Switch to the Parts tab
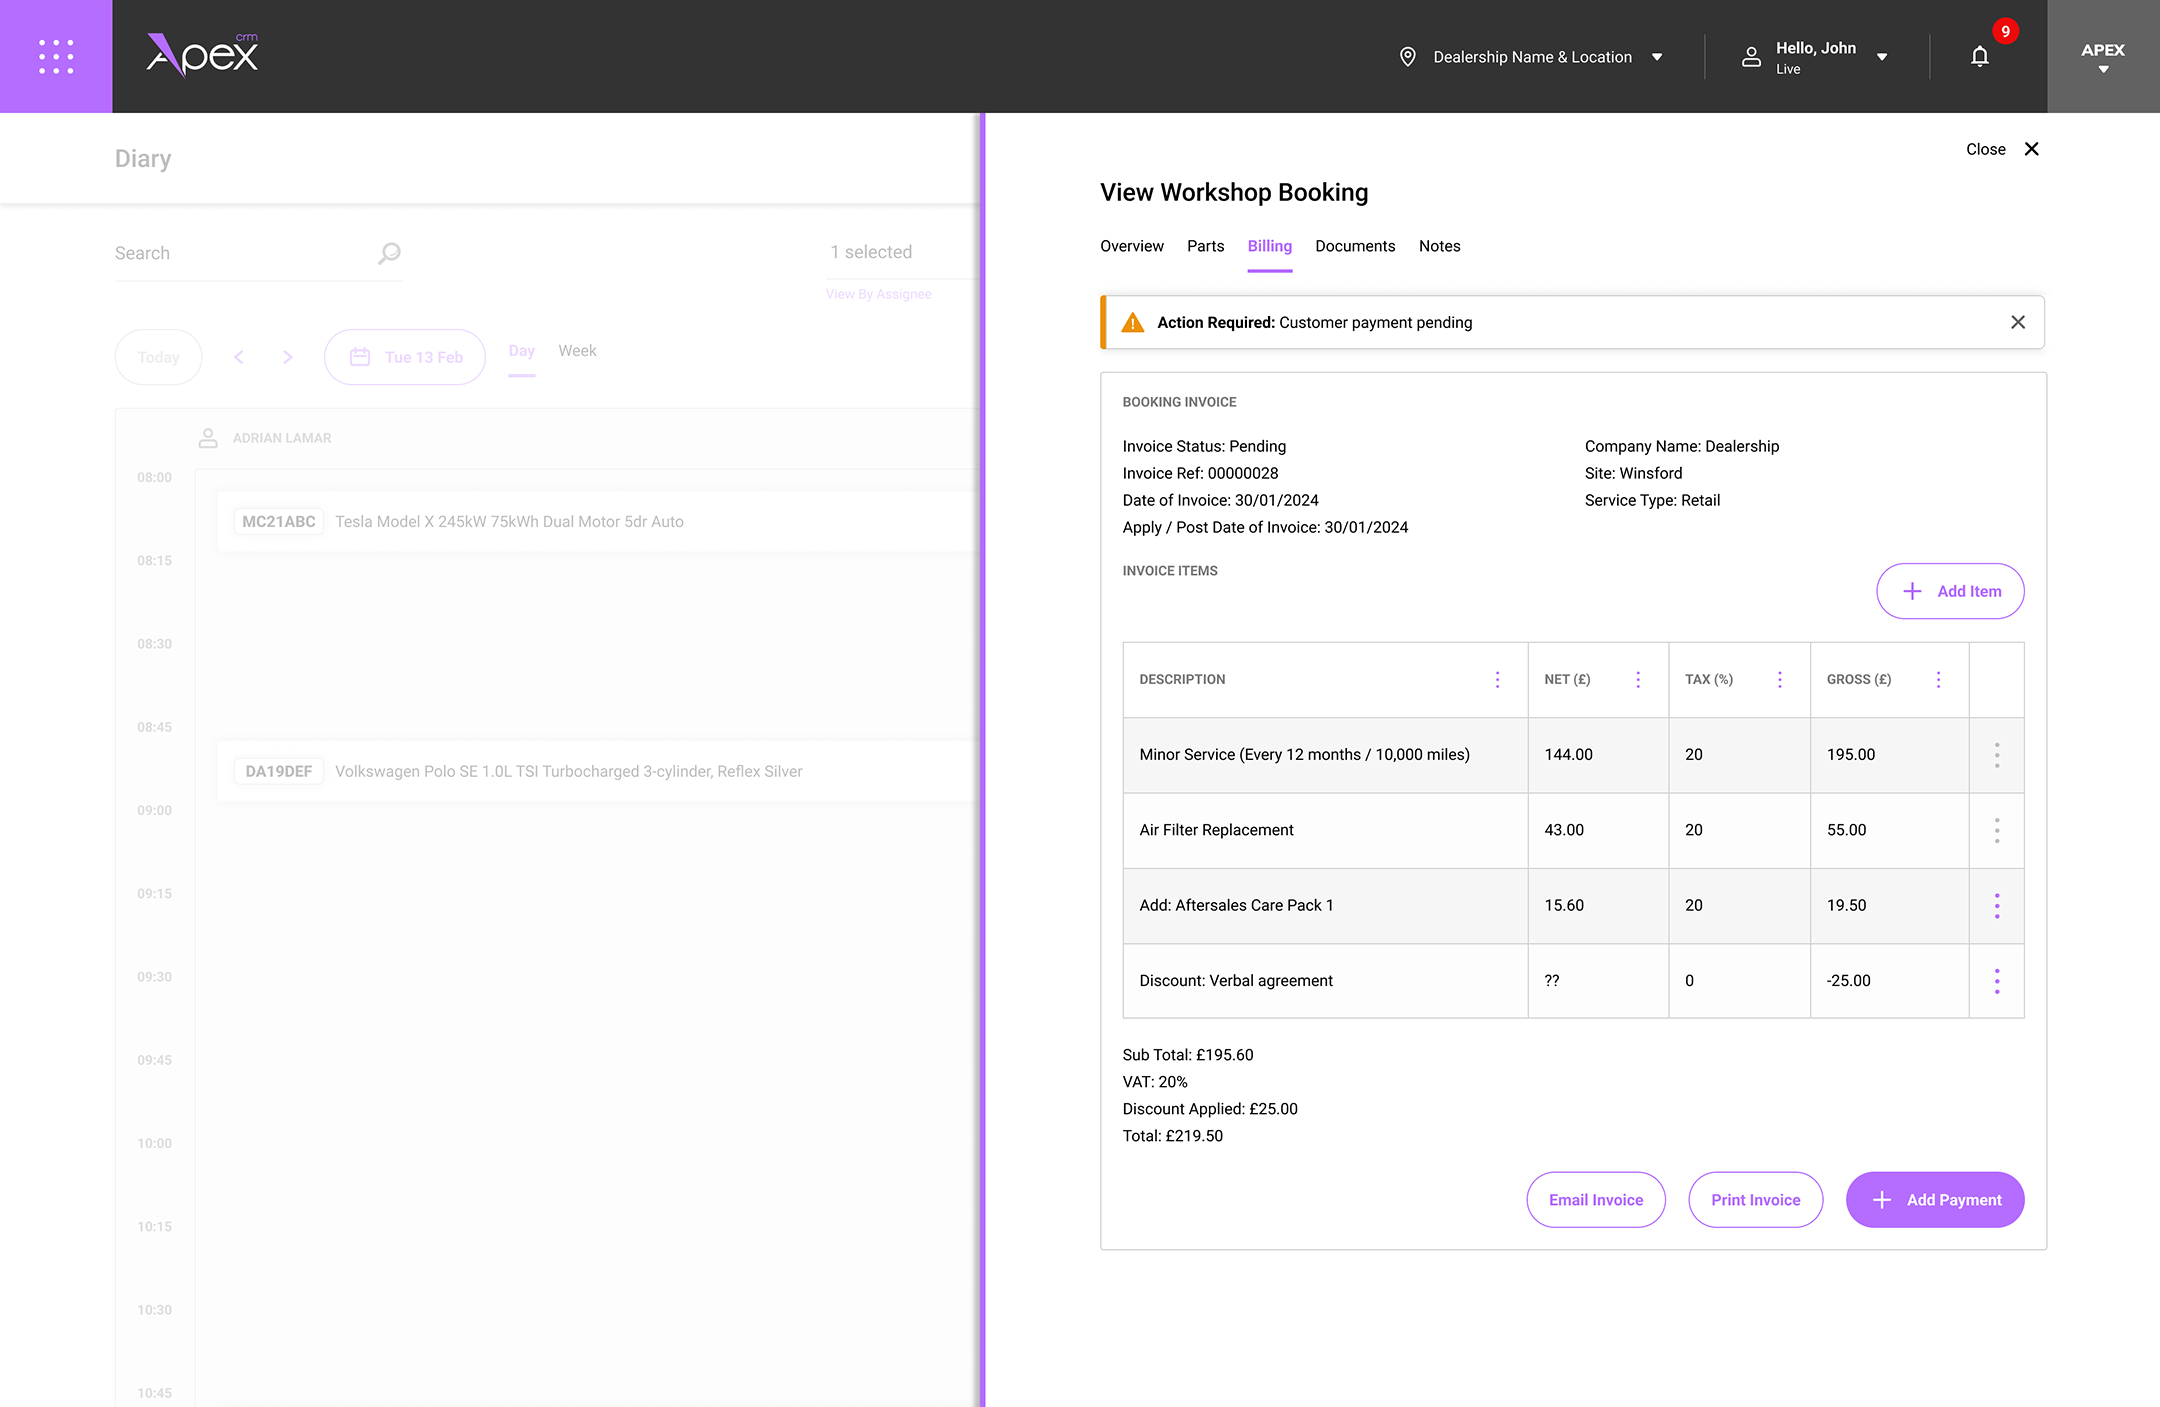The image size is (2160, 1407). point(1205,246)
